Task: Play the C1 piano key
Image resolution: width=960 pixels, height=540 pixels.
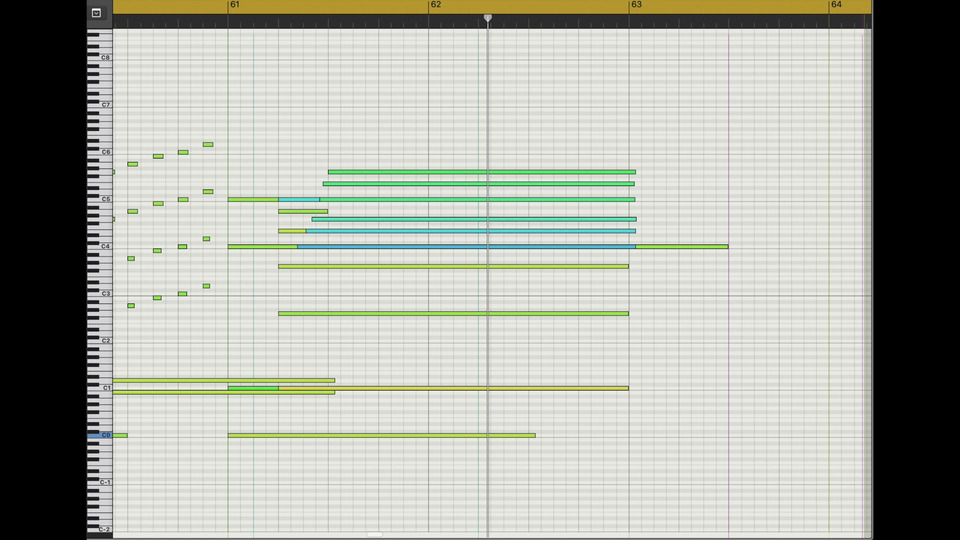Action: coord(100,388)
